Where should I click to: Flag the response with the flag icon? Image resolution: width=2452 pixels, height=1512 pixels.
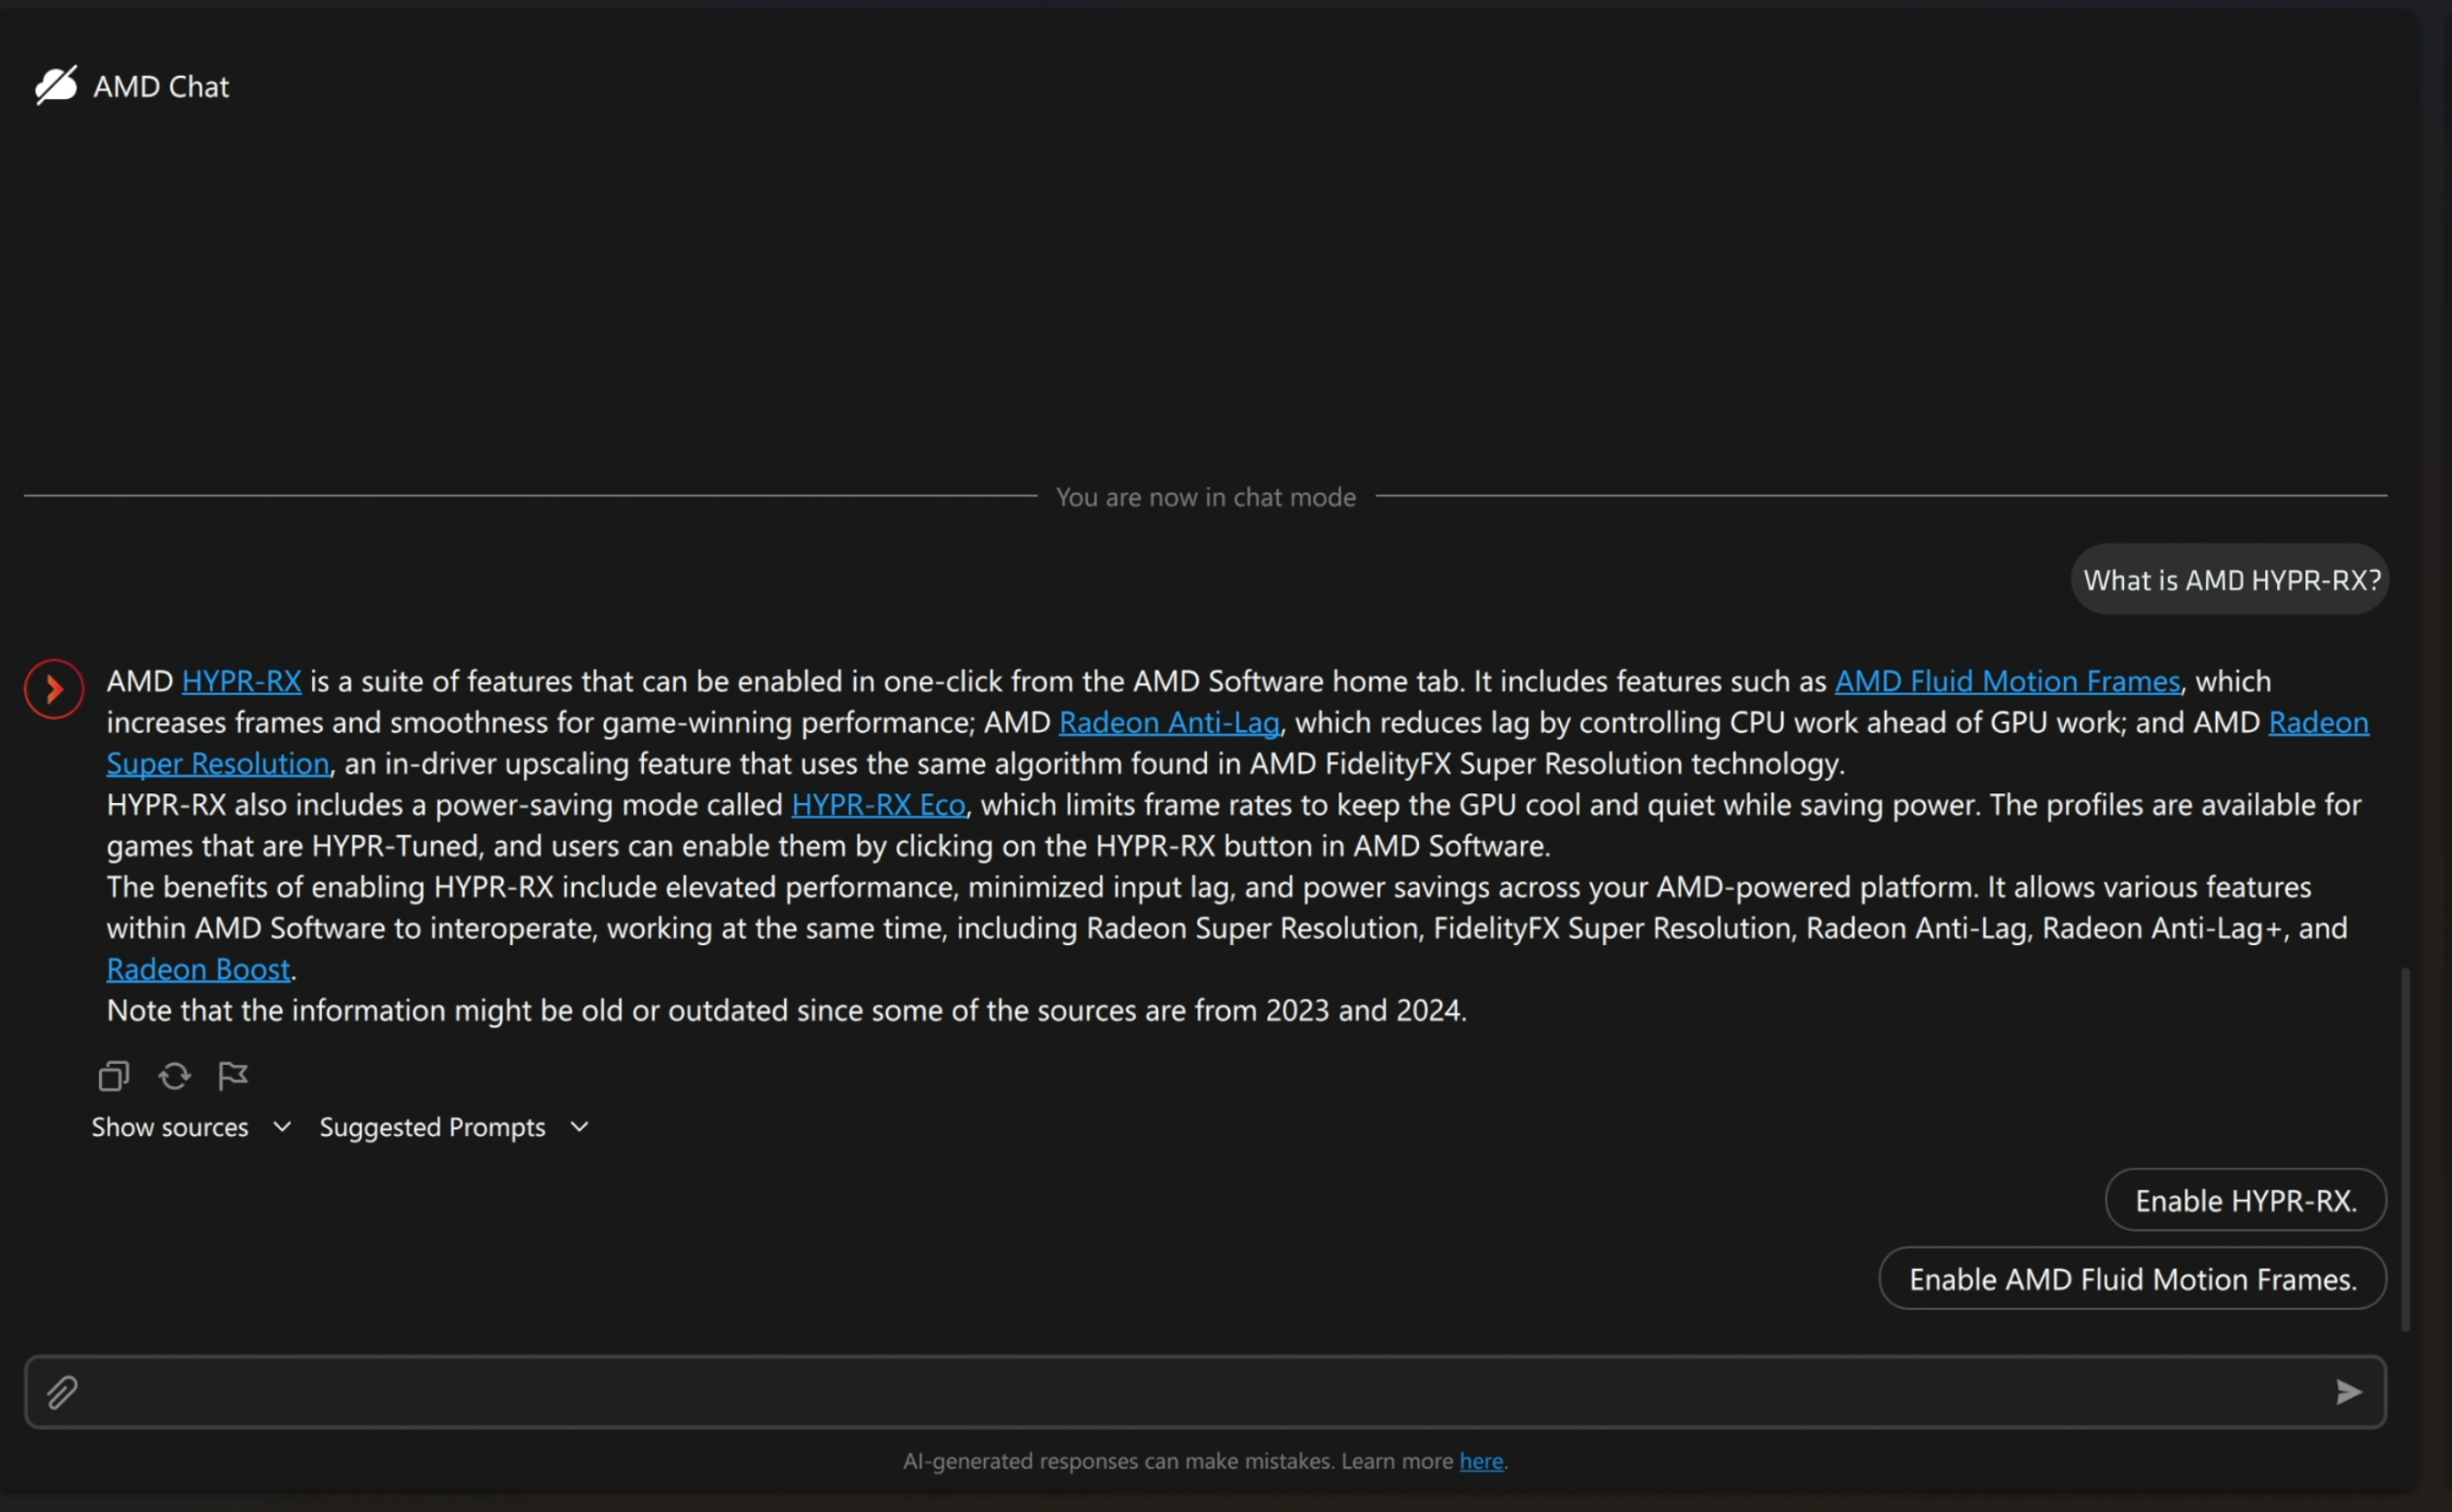click(232, 1076)
